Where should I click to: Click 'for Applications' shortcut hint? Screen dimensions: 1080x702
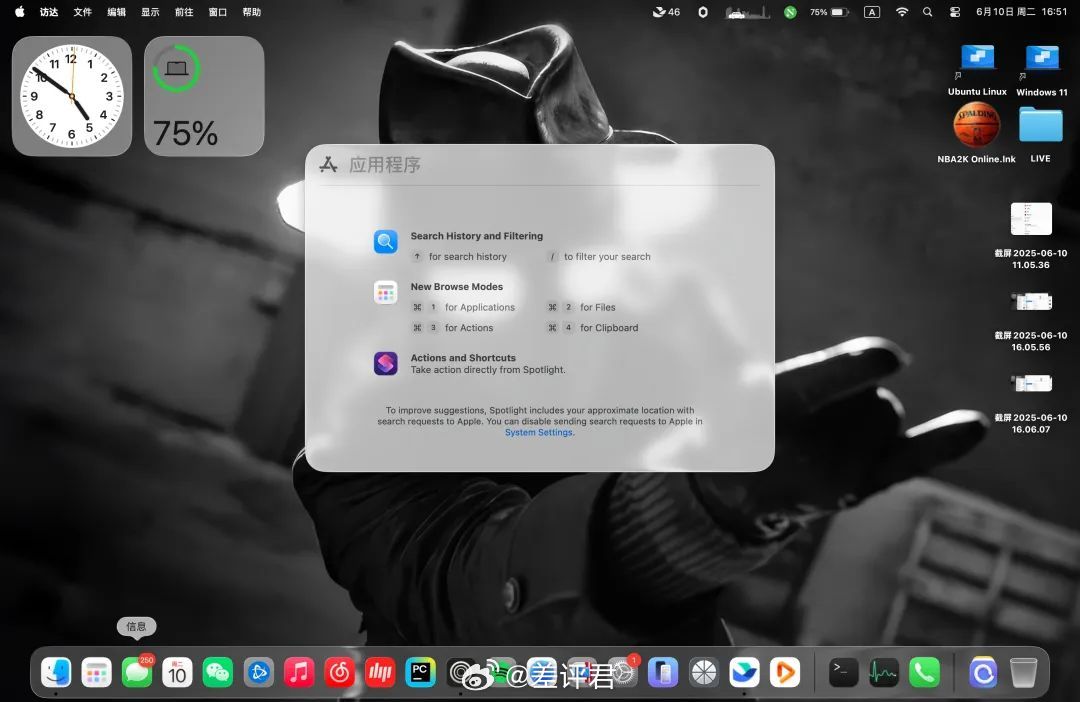tap(479, 307)
